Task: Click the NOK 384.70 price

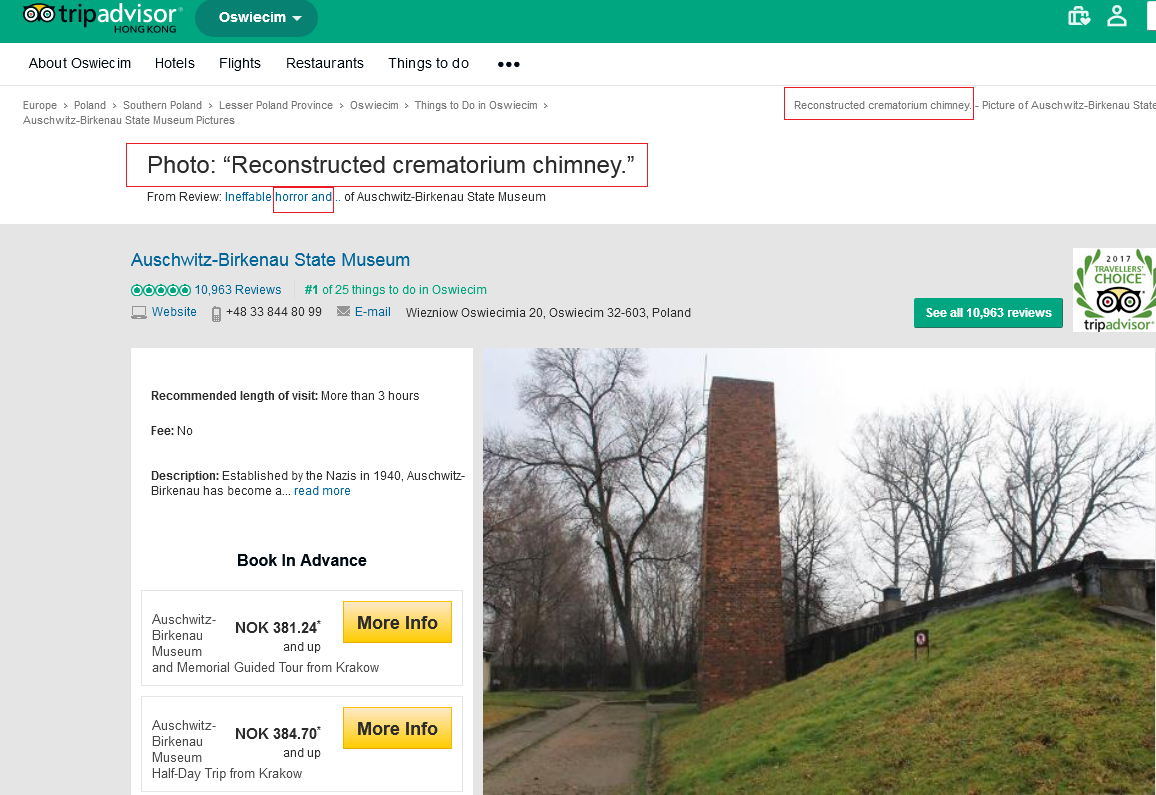Action: 278,734
